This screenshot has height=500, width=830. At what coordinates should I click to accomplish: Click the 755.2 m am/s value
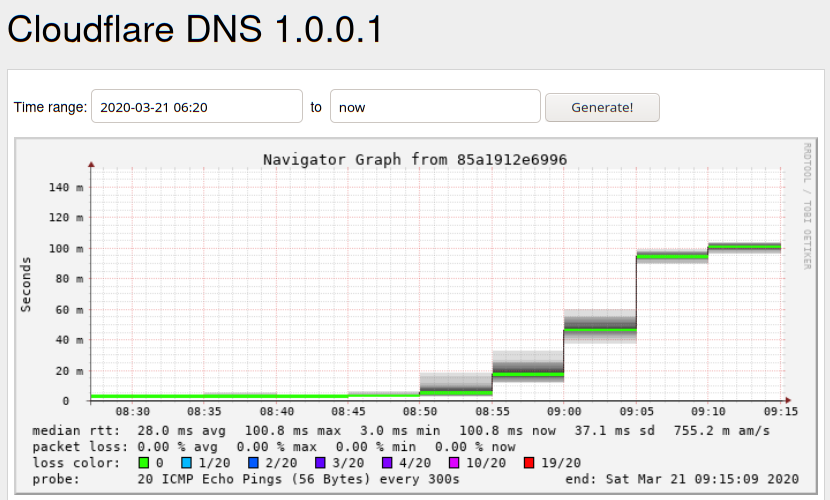pos(721,431)
